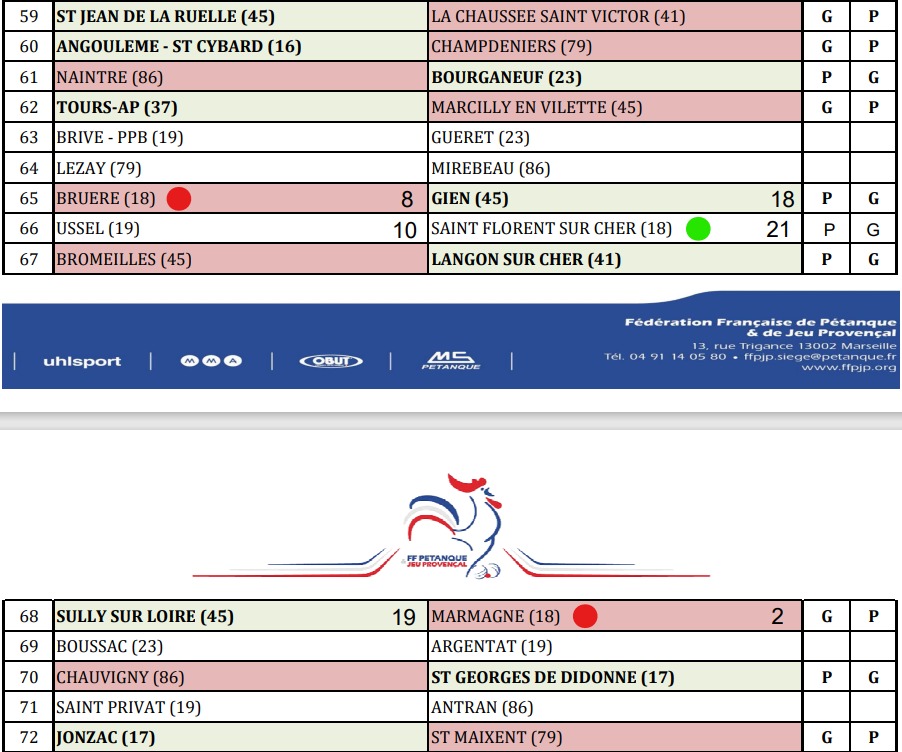Image resolution: width=902 pixels, height=752 pixels.
Task: Click the telephone and email contact line
Action: point(750,356)
